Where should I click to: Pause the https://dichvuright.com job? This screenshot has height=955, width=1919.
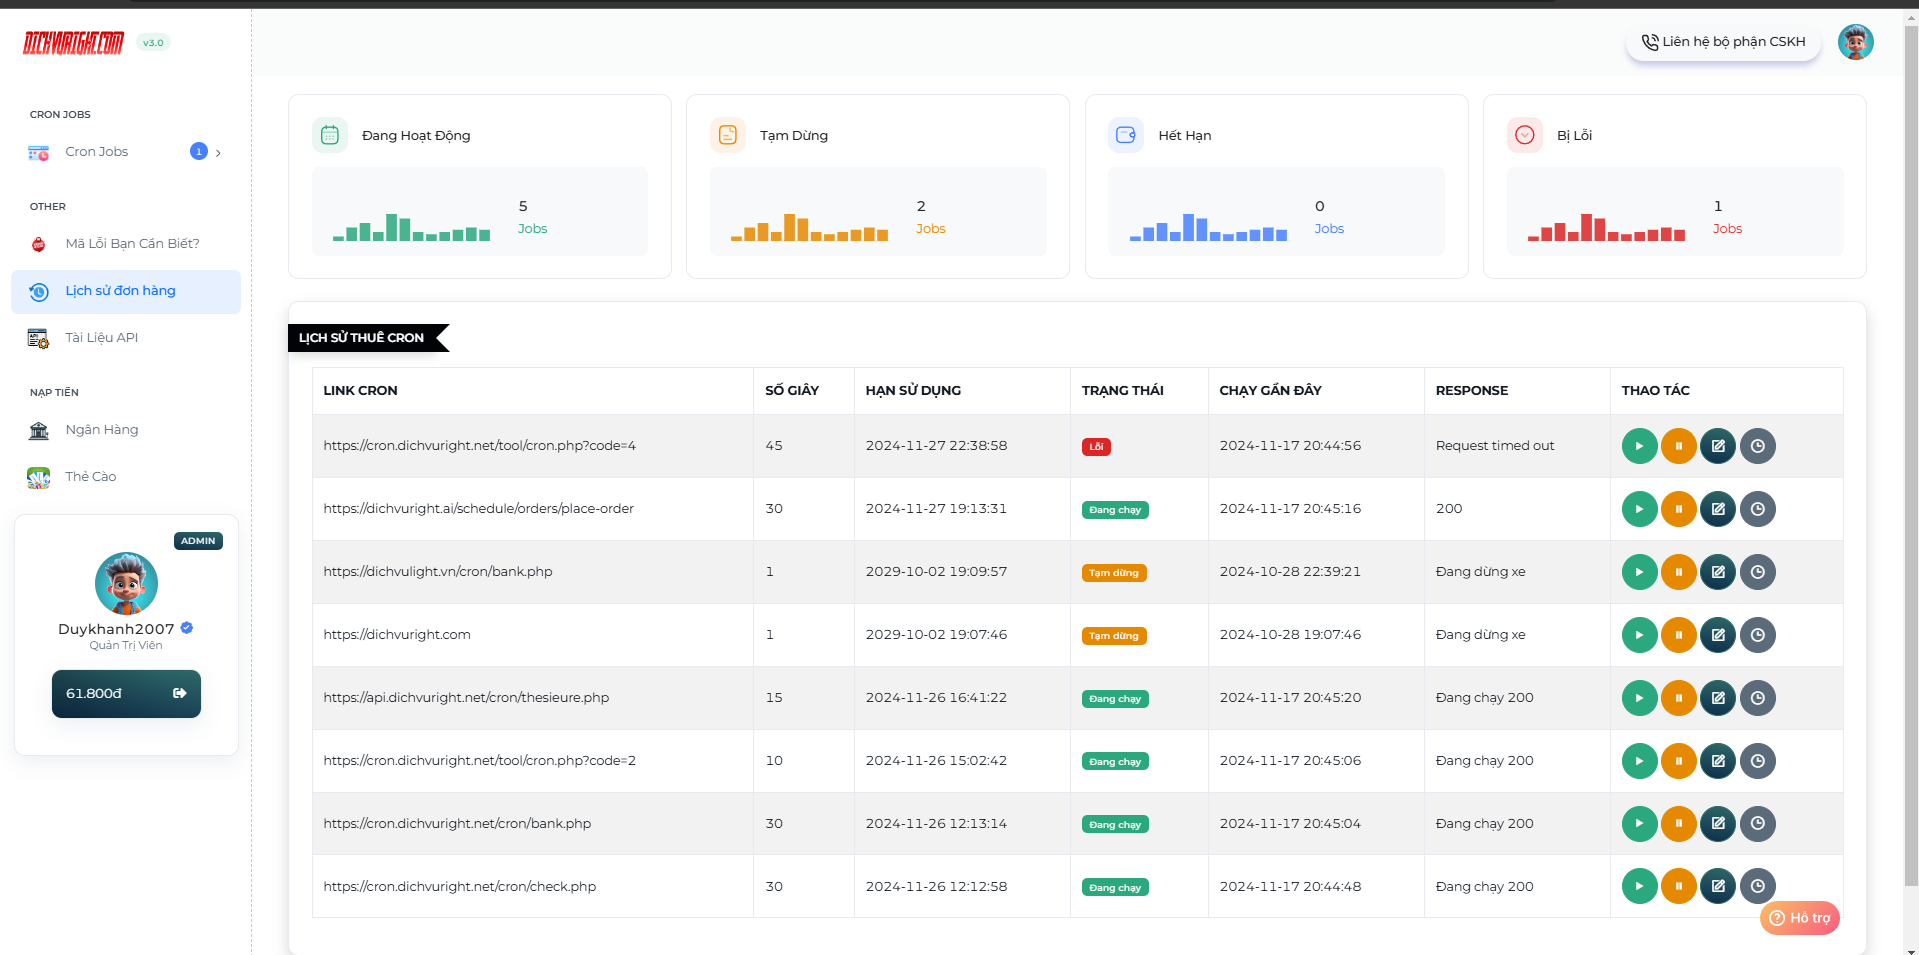[1678, 635]
